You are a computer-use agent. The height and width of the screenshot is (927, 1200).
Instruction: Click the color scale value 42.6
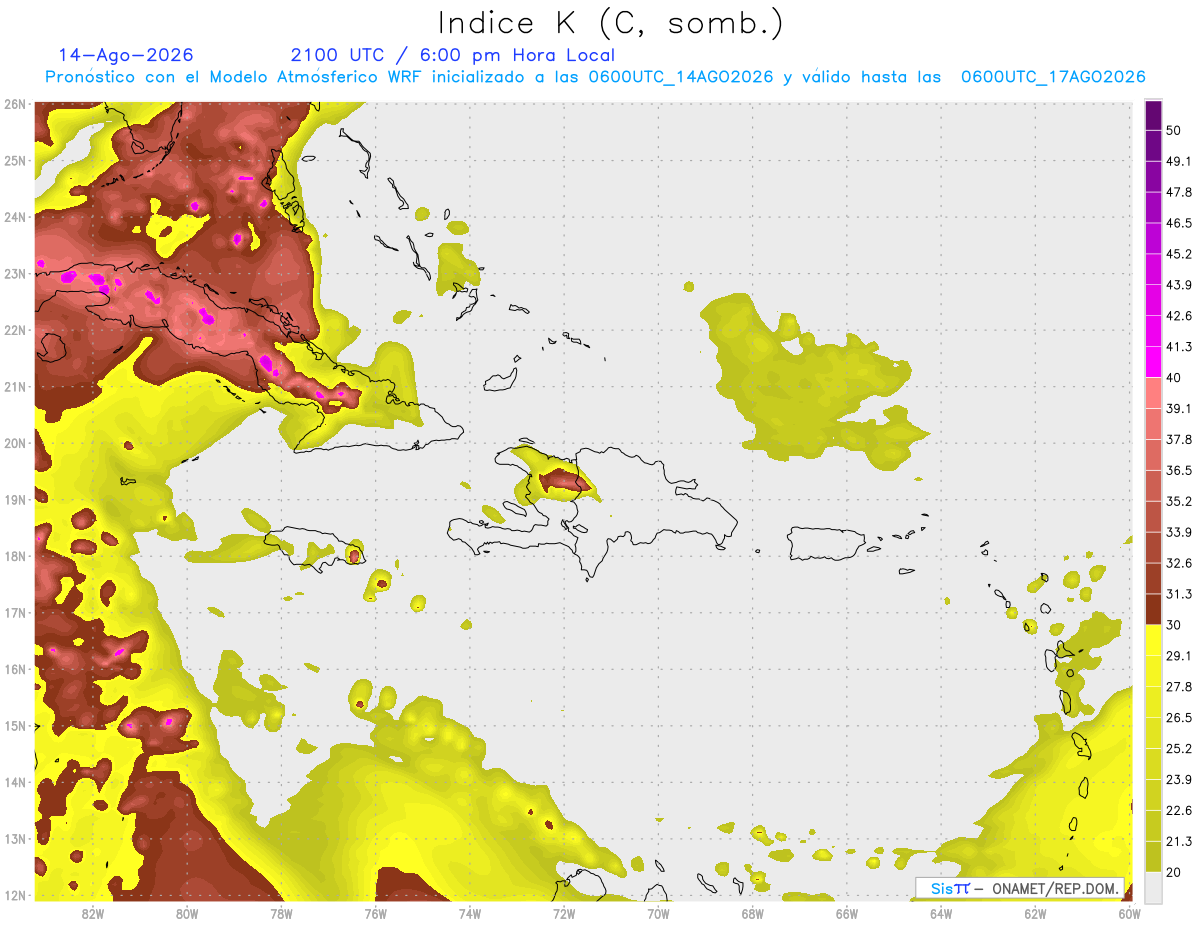1179,316
